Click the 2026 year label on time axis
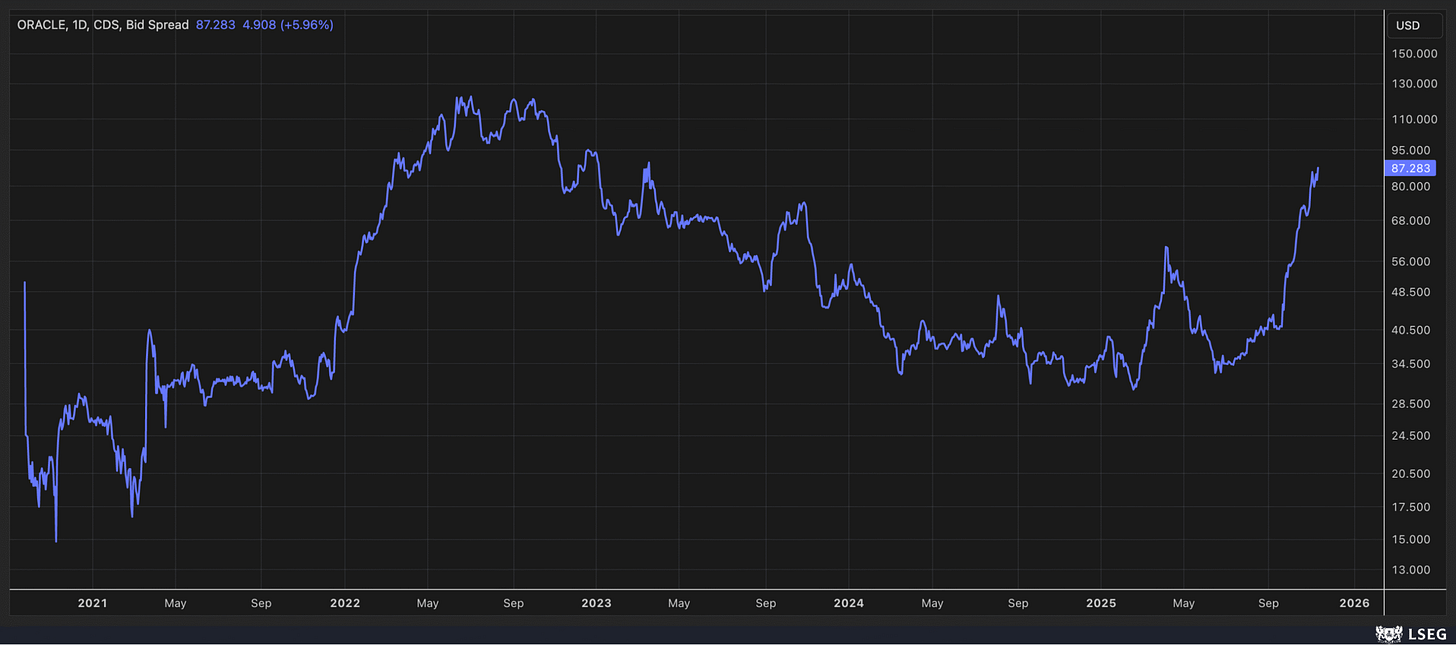Image resolution: width=1456 pixels, height=645 pixels. click(1354, 603)
